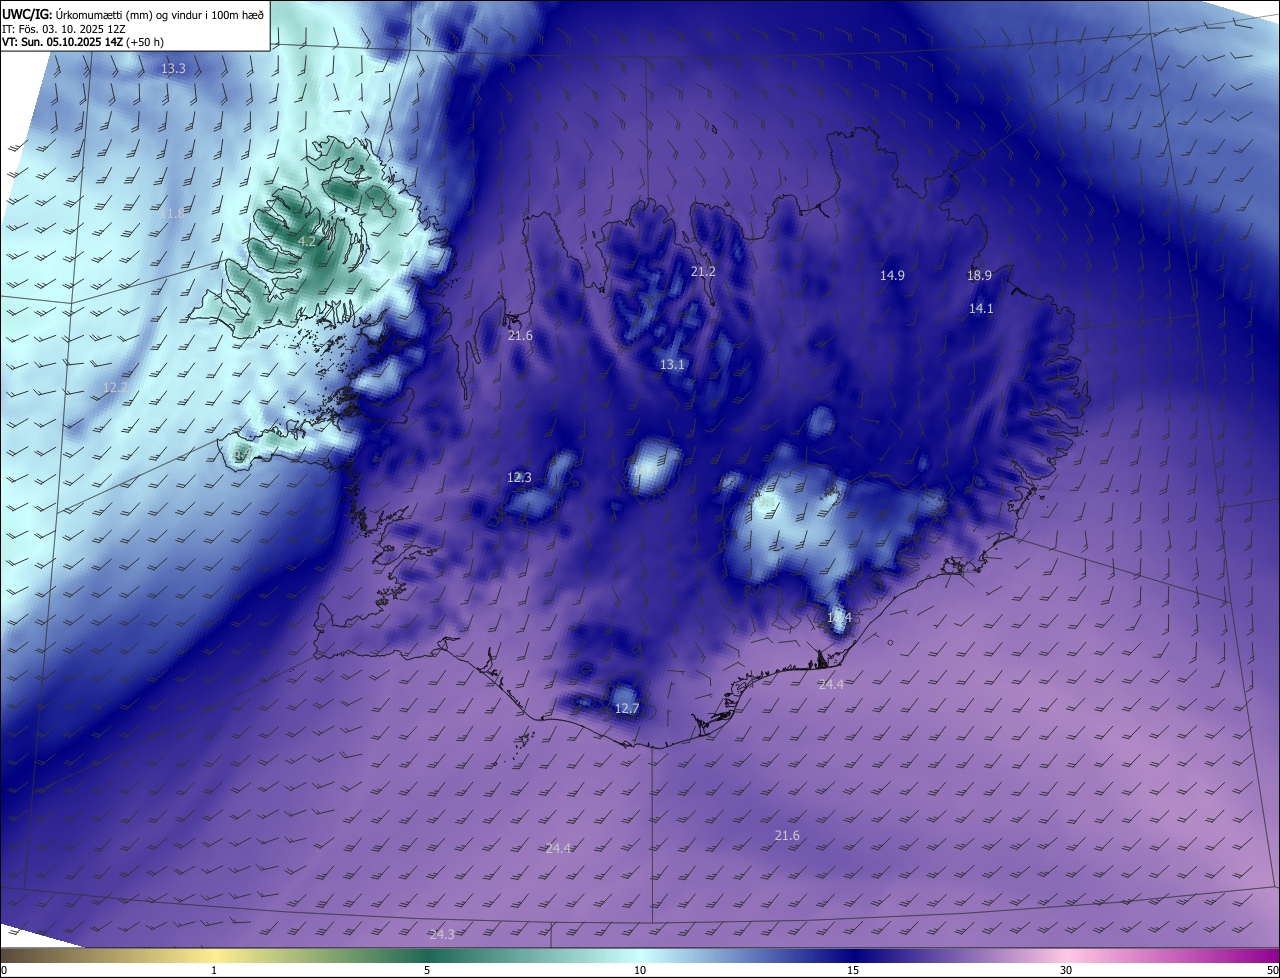Click the 14.9 value on the map
1280x978 pixels.
coord(892,275)
